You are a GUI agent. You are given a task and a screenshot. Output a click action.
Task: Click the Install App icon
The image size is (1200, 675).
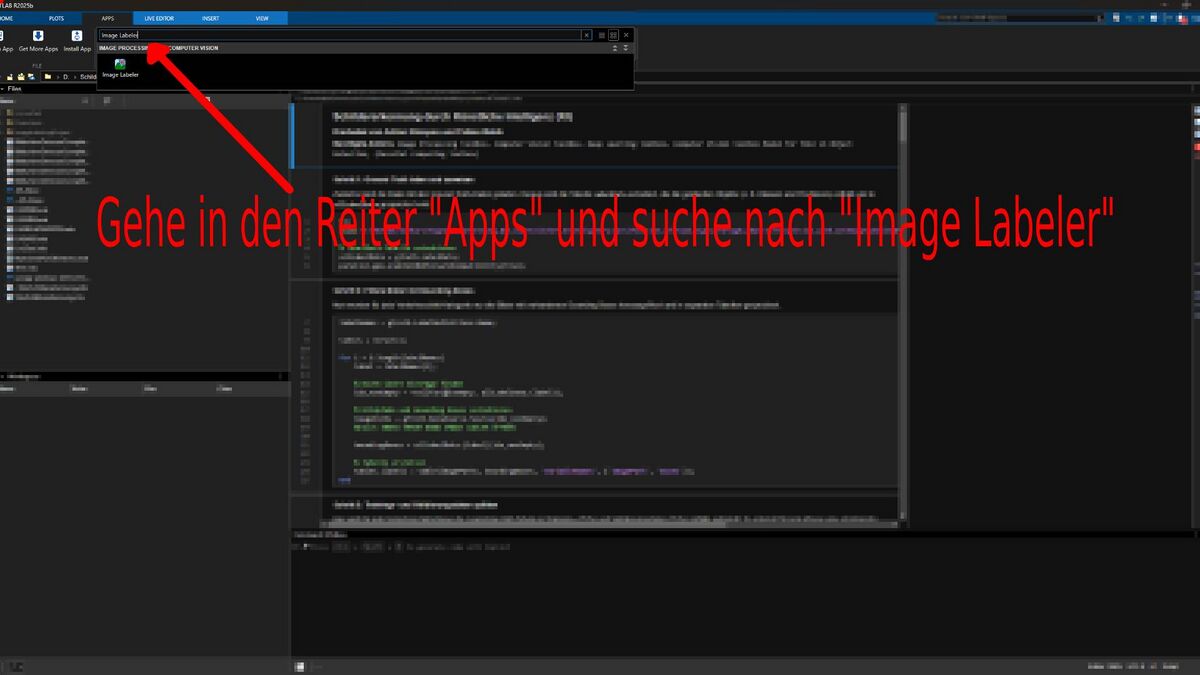pyautogui.click(x=77, y=40)
